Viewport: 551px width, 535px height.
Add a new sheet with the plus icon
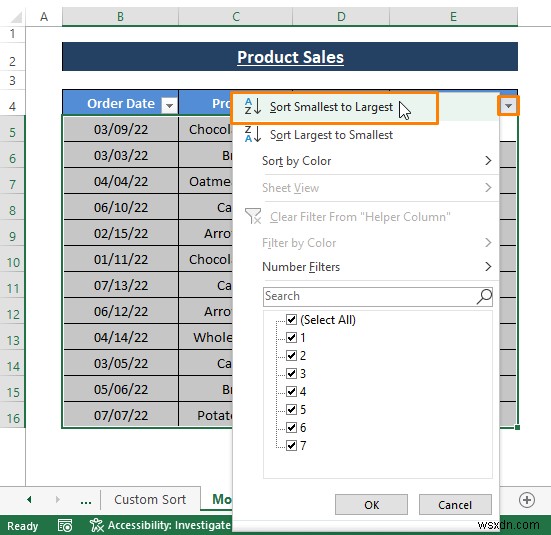(x=527, y=499)
